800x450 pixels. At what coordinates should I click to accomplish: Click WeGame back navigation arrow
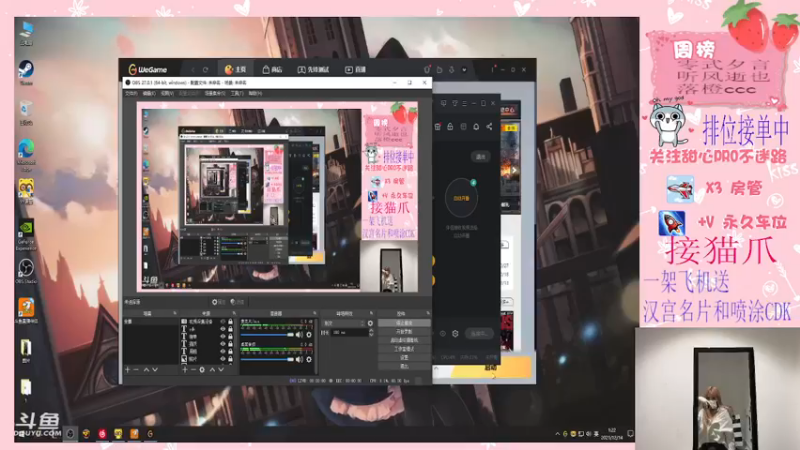193,69
